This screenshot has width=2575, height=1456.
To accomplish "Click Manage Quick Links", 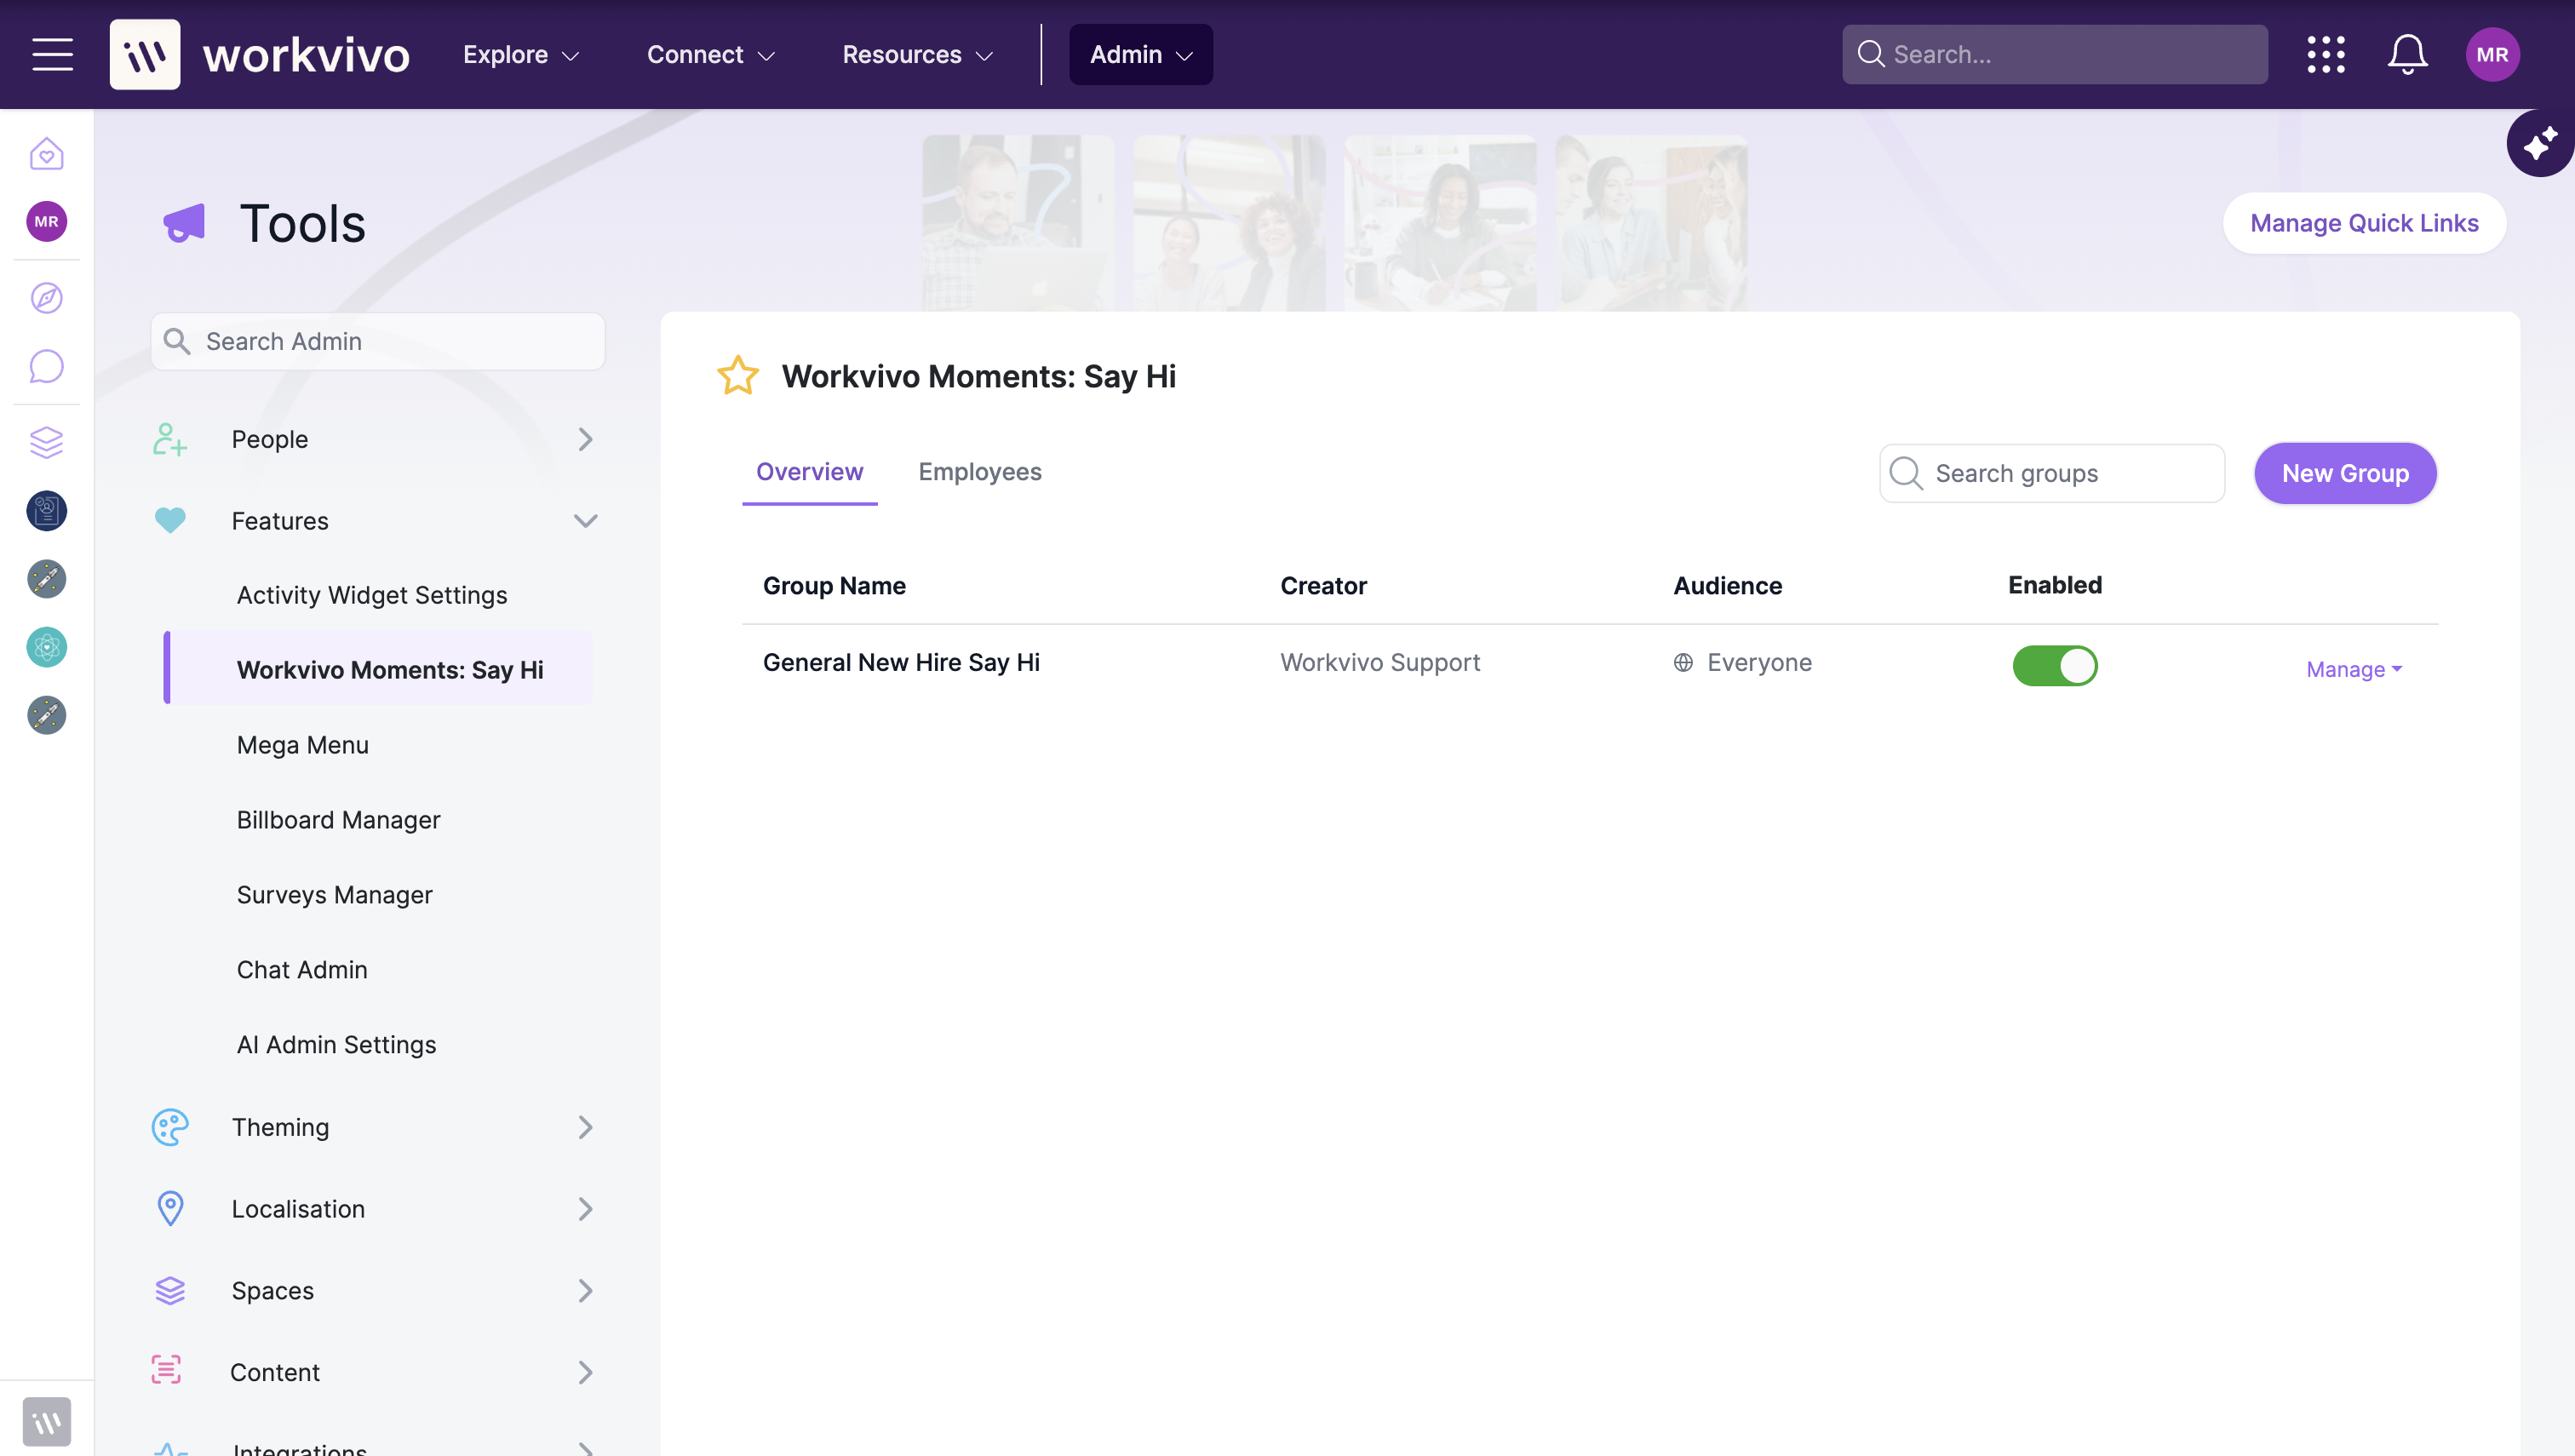I will tap(2363, 223).
